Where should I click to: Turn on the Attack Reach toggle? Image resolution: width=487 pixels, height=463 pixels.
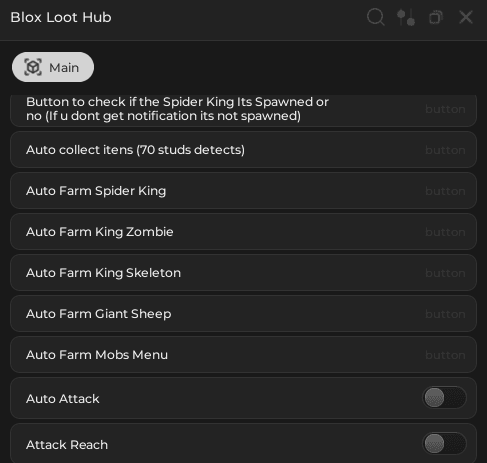444,443
